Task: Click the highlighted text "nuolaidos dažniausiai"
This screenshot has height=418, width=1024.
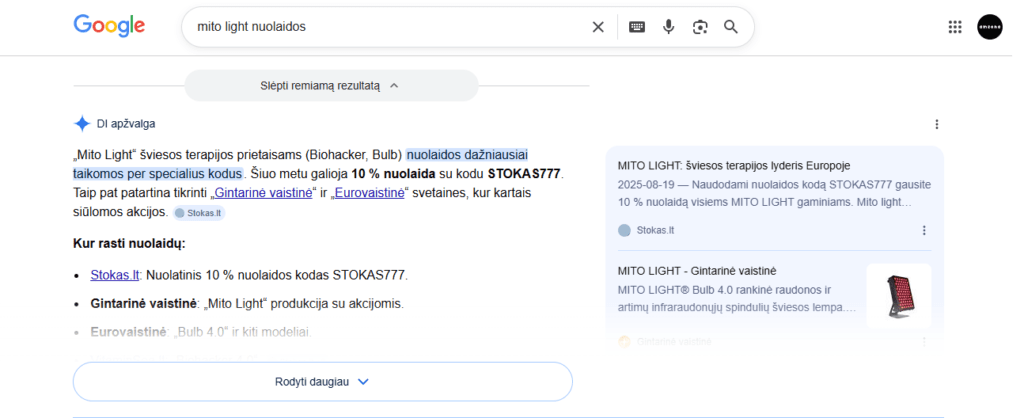Action: [x=467, y=155]
